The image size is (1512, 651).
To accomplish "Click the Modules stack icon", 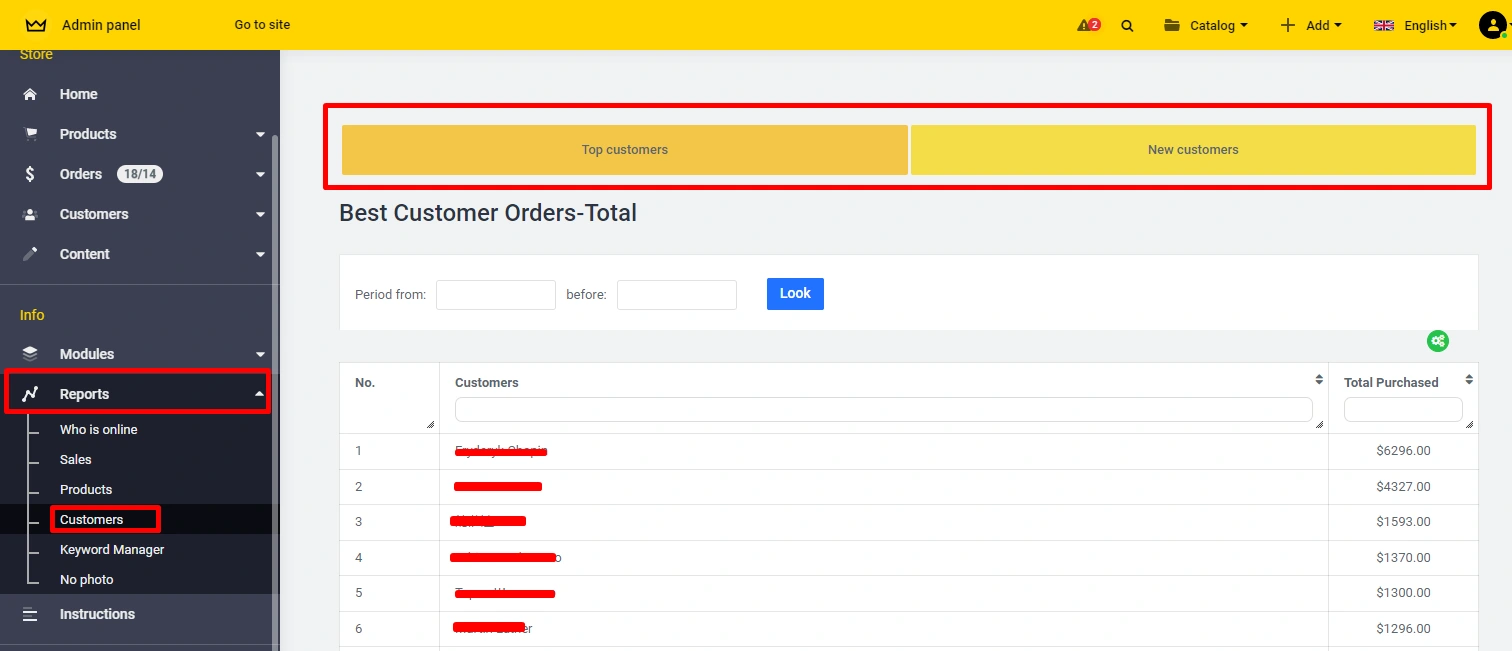I will tap(30, 354).
